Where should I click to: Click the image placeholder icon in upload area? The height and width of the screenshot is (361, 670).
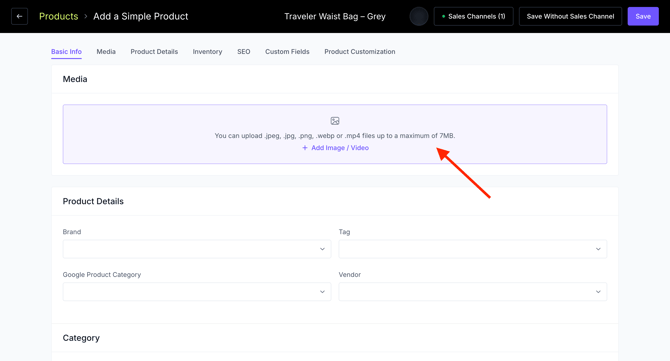click(335, 121)
